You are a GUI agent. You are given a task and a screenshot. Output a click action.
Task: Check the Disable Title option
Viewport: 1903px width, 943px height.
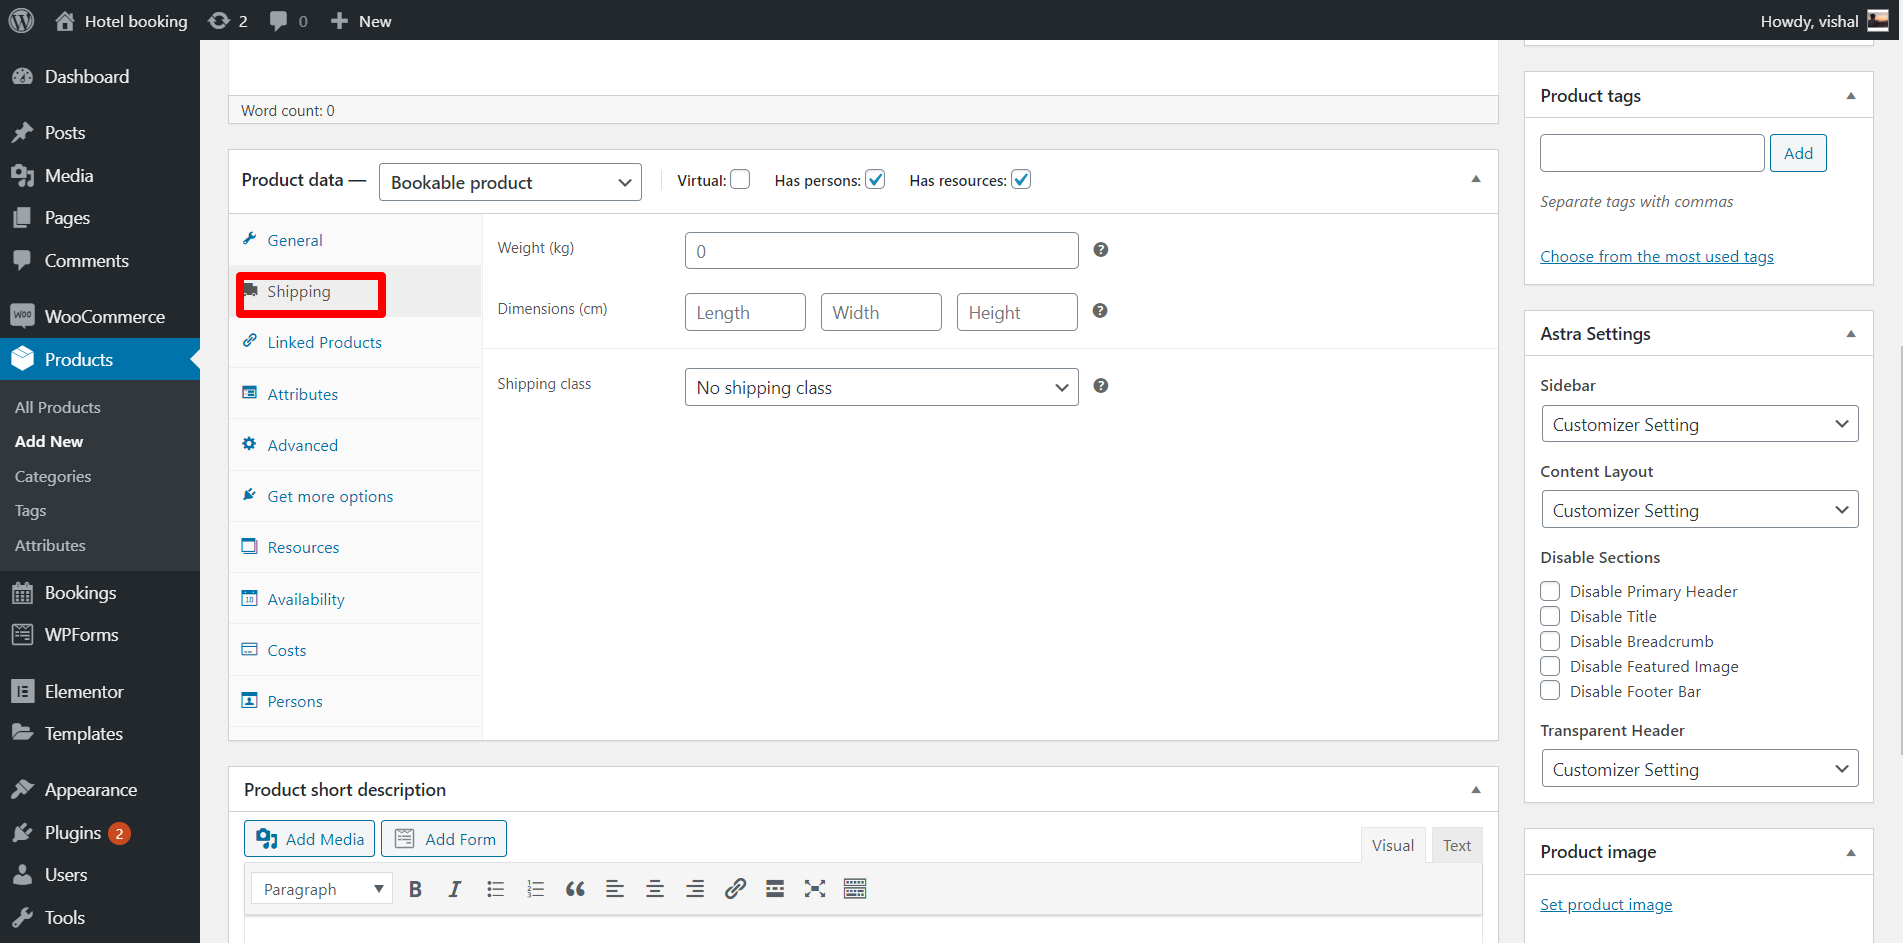point(1550,616)
